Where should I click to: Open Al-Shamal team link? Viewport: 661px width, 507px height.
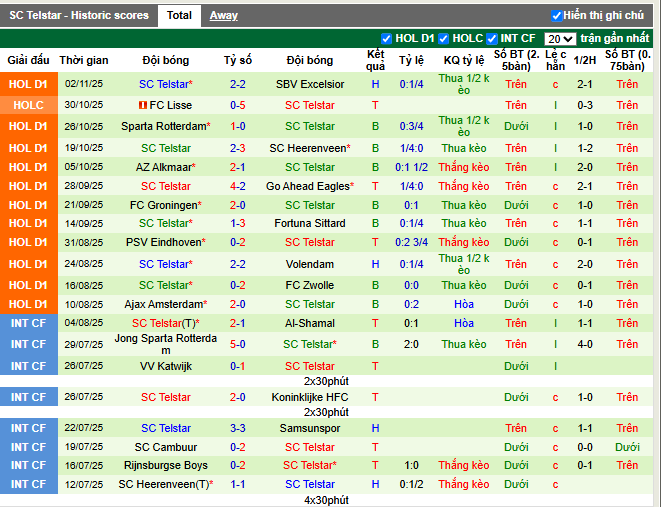point(310,323)
